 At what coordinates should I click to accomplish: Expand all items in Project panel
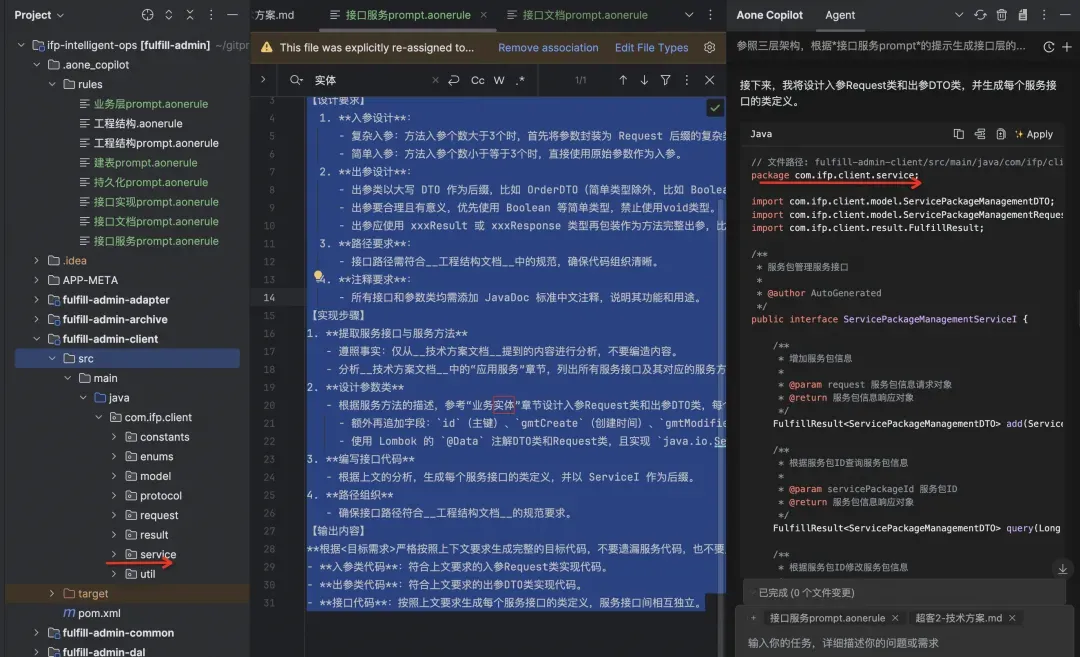point(169,14)
